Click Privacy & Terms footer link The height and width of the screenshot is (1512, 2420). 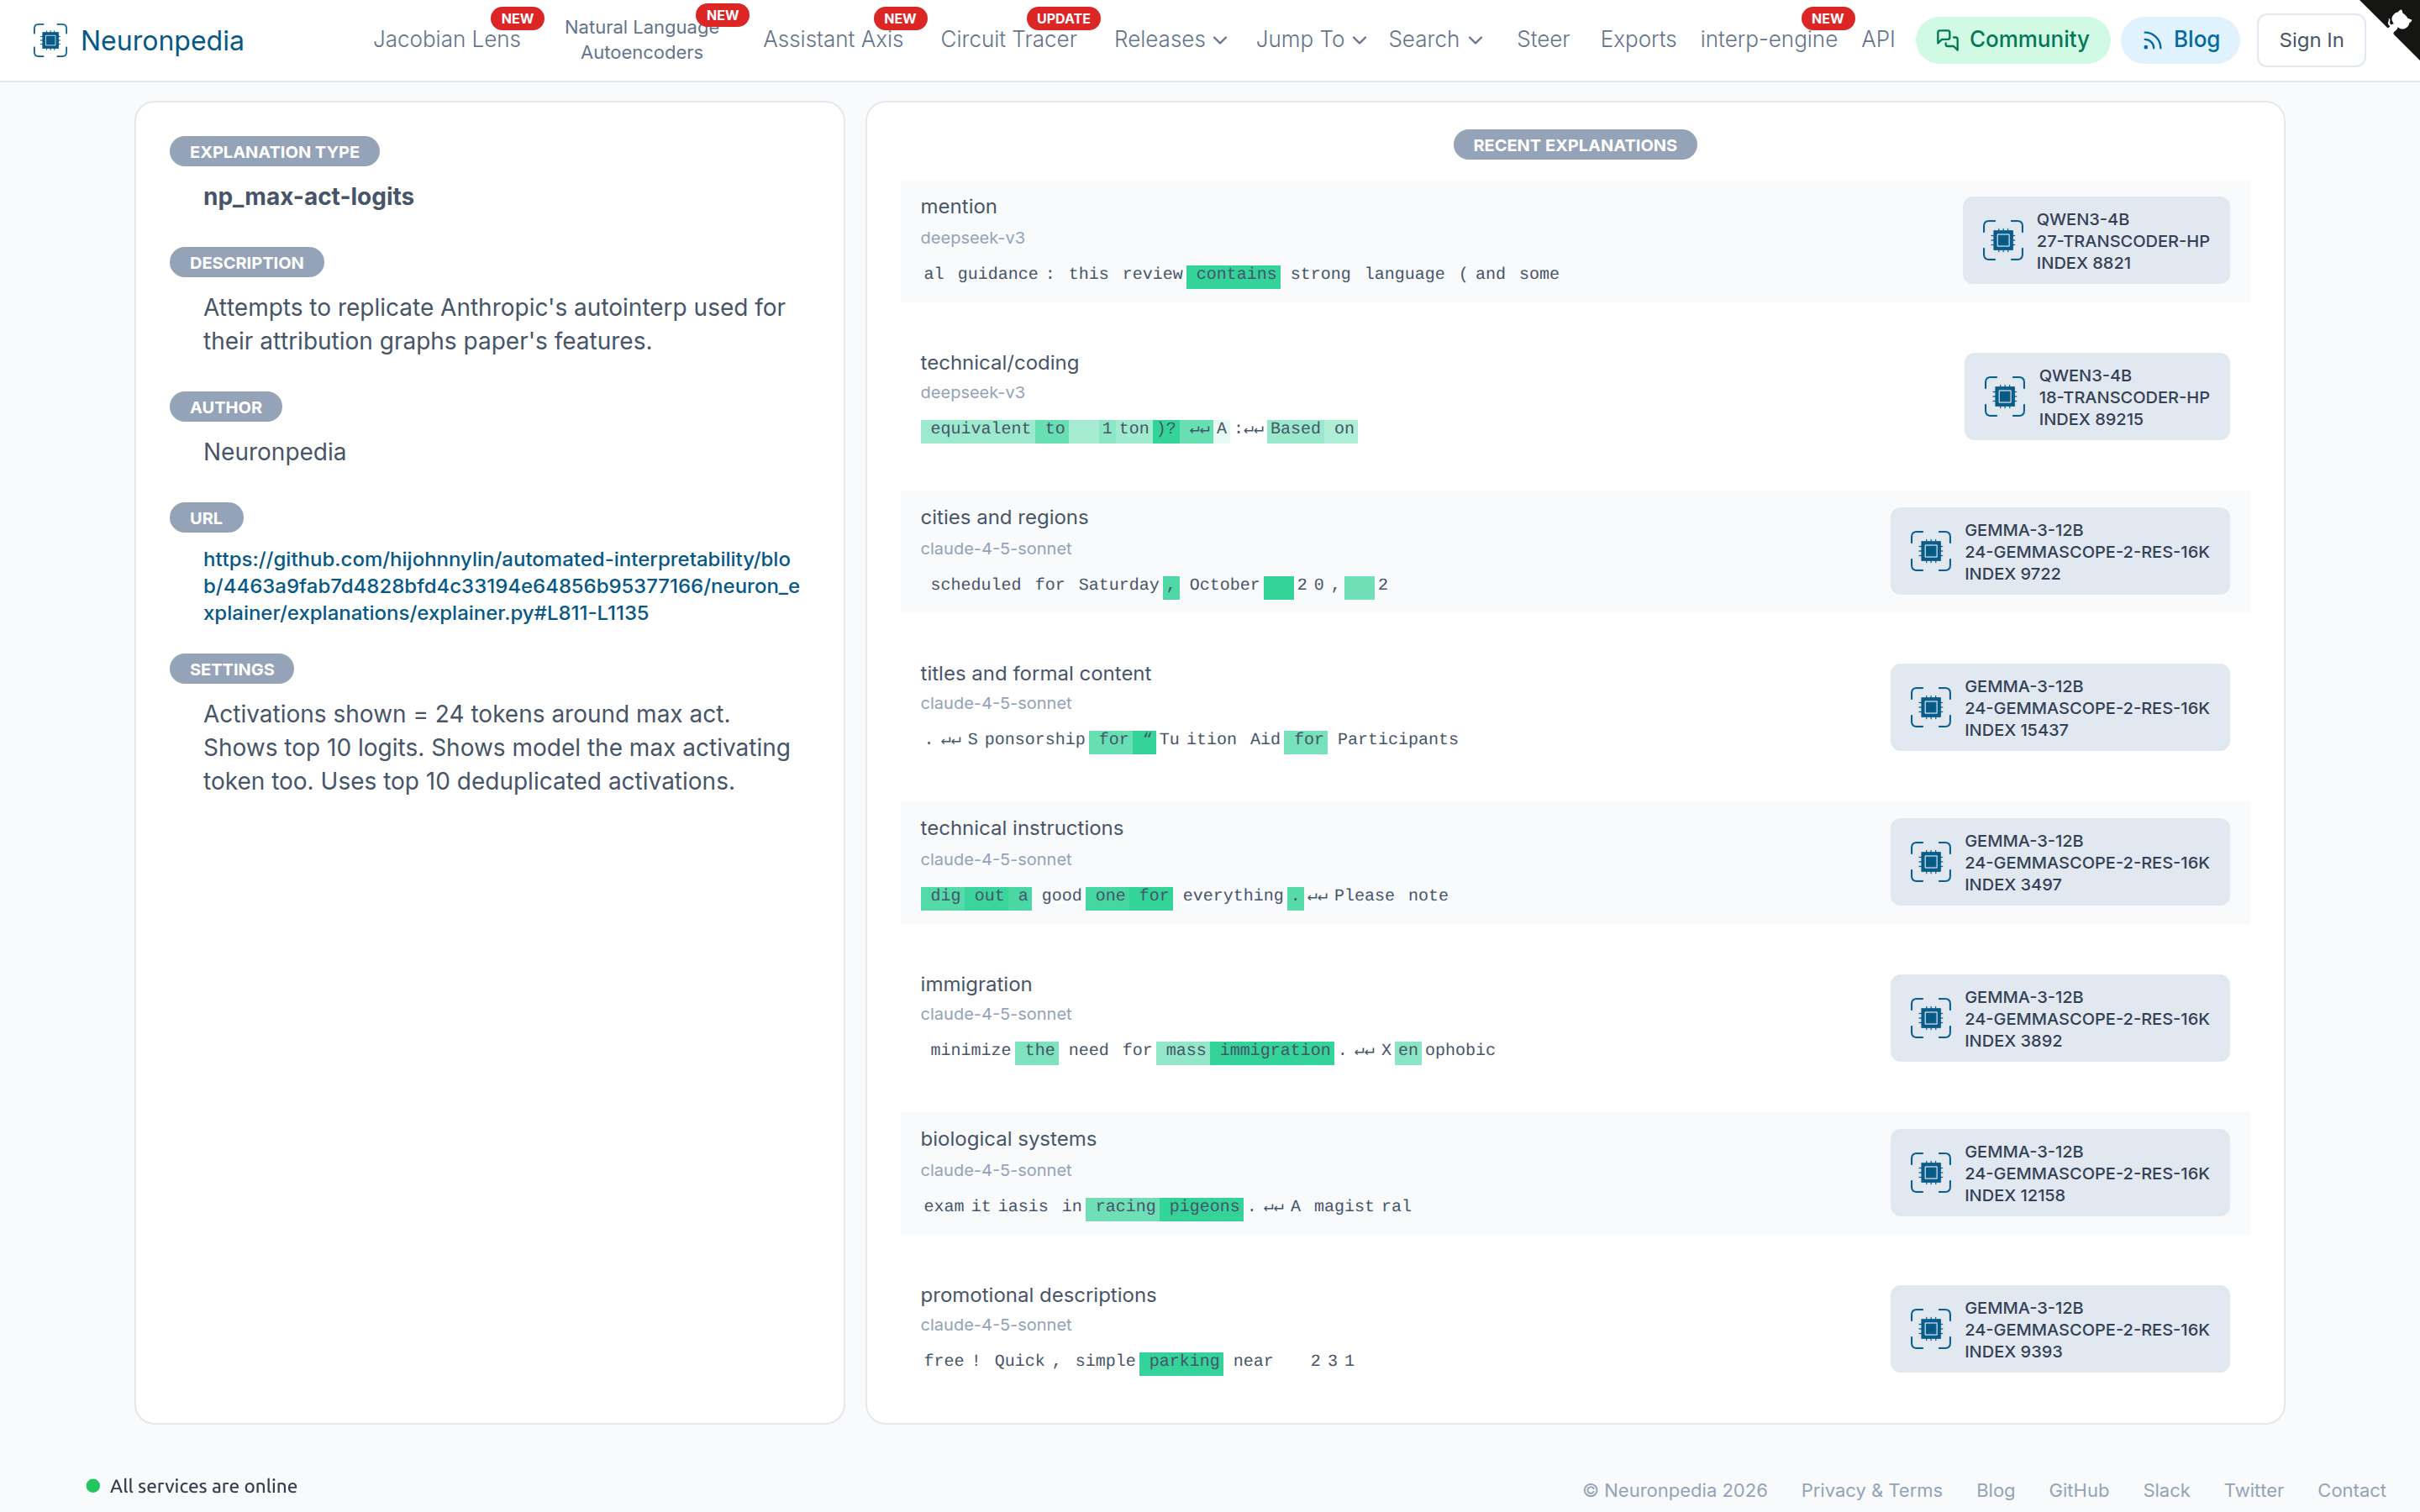click(1871, 1490)
